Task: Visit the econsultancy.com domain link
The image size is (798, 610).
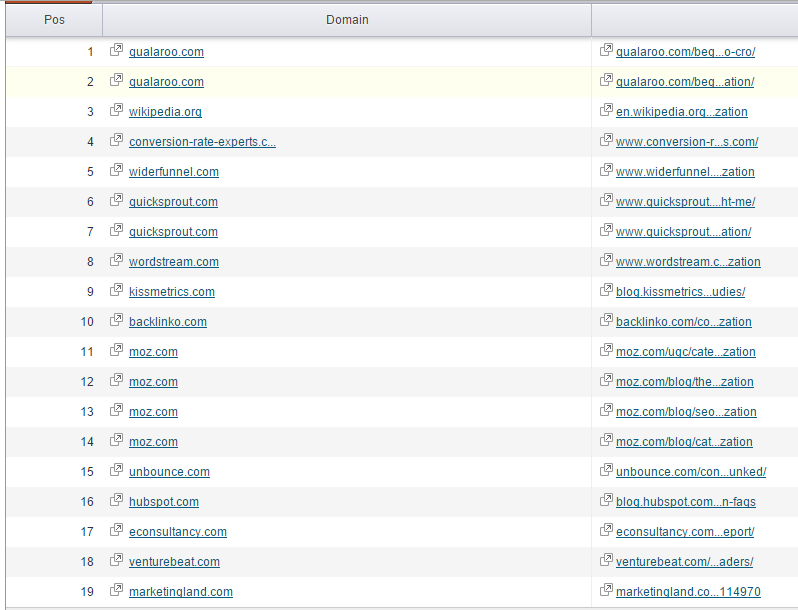Action: [x=178, y=532]
